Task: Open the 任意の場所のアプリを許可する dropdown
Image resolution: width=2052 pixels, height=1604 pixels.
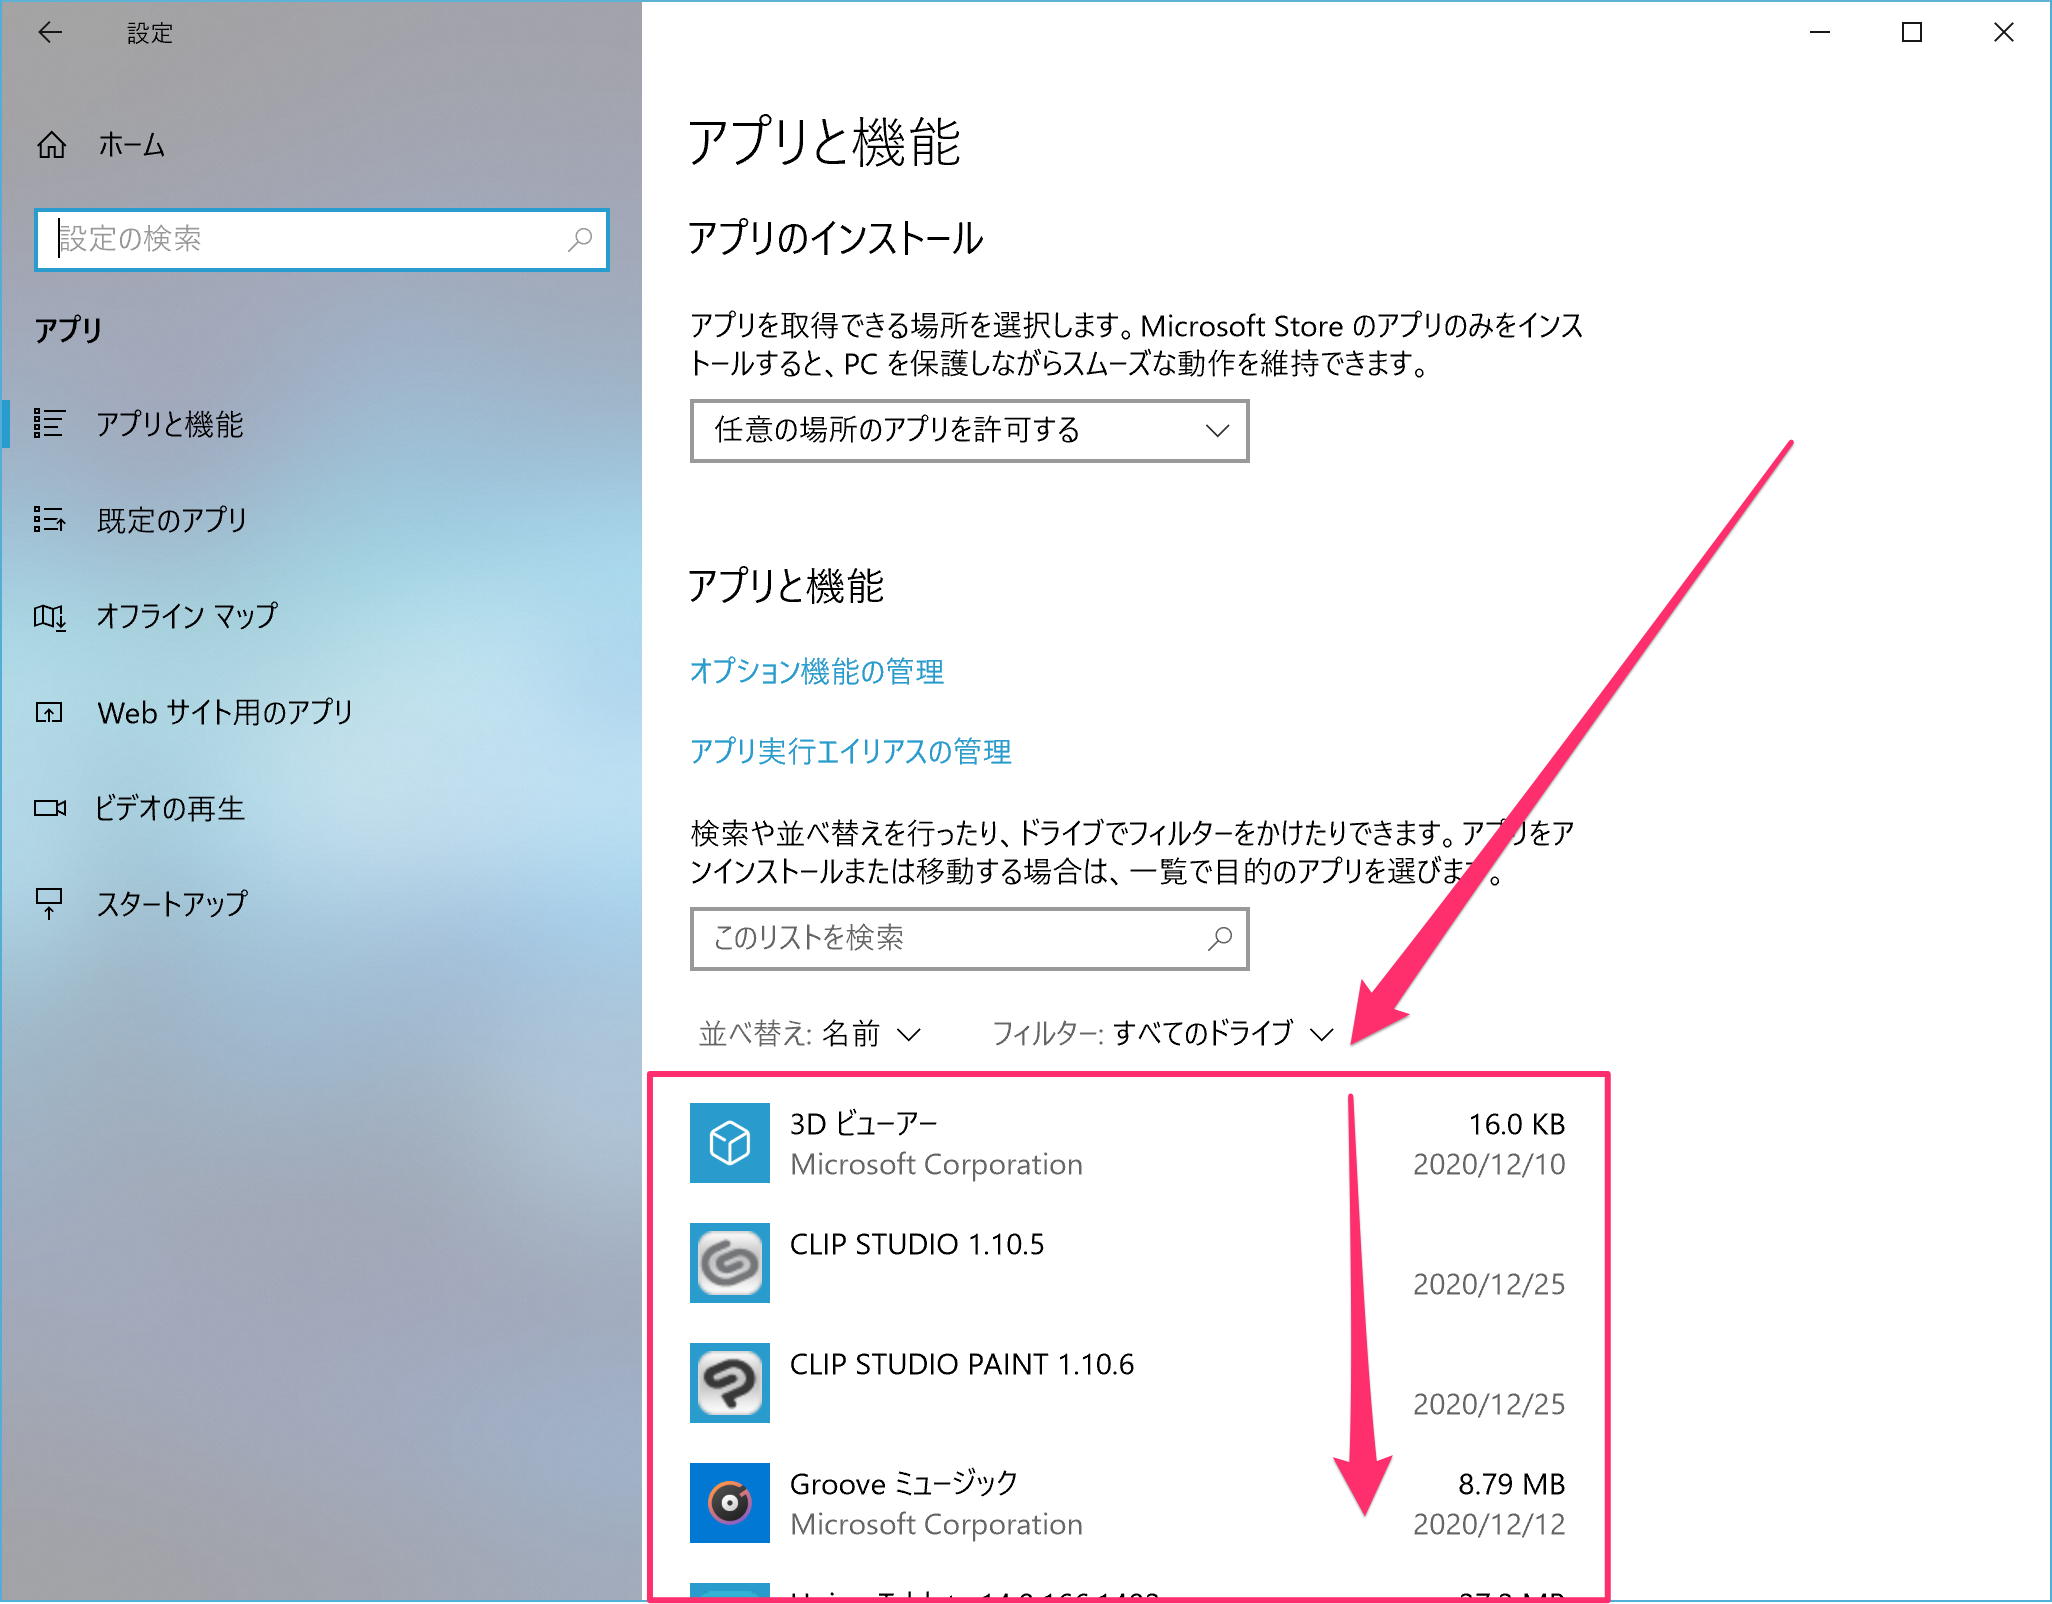Action: [x=969, y=431]
